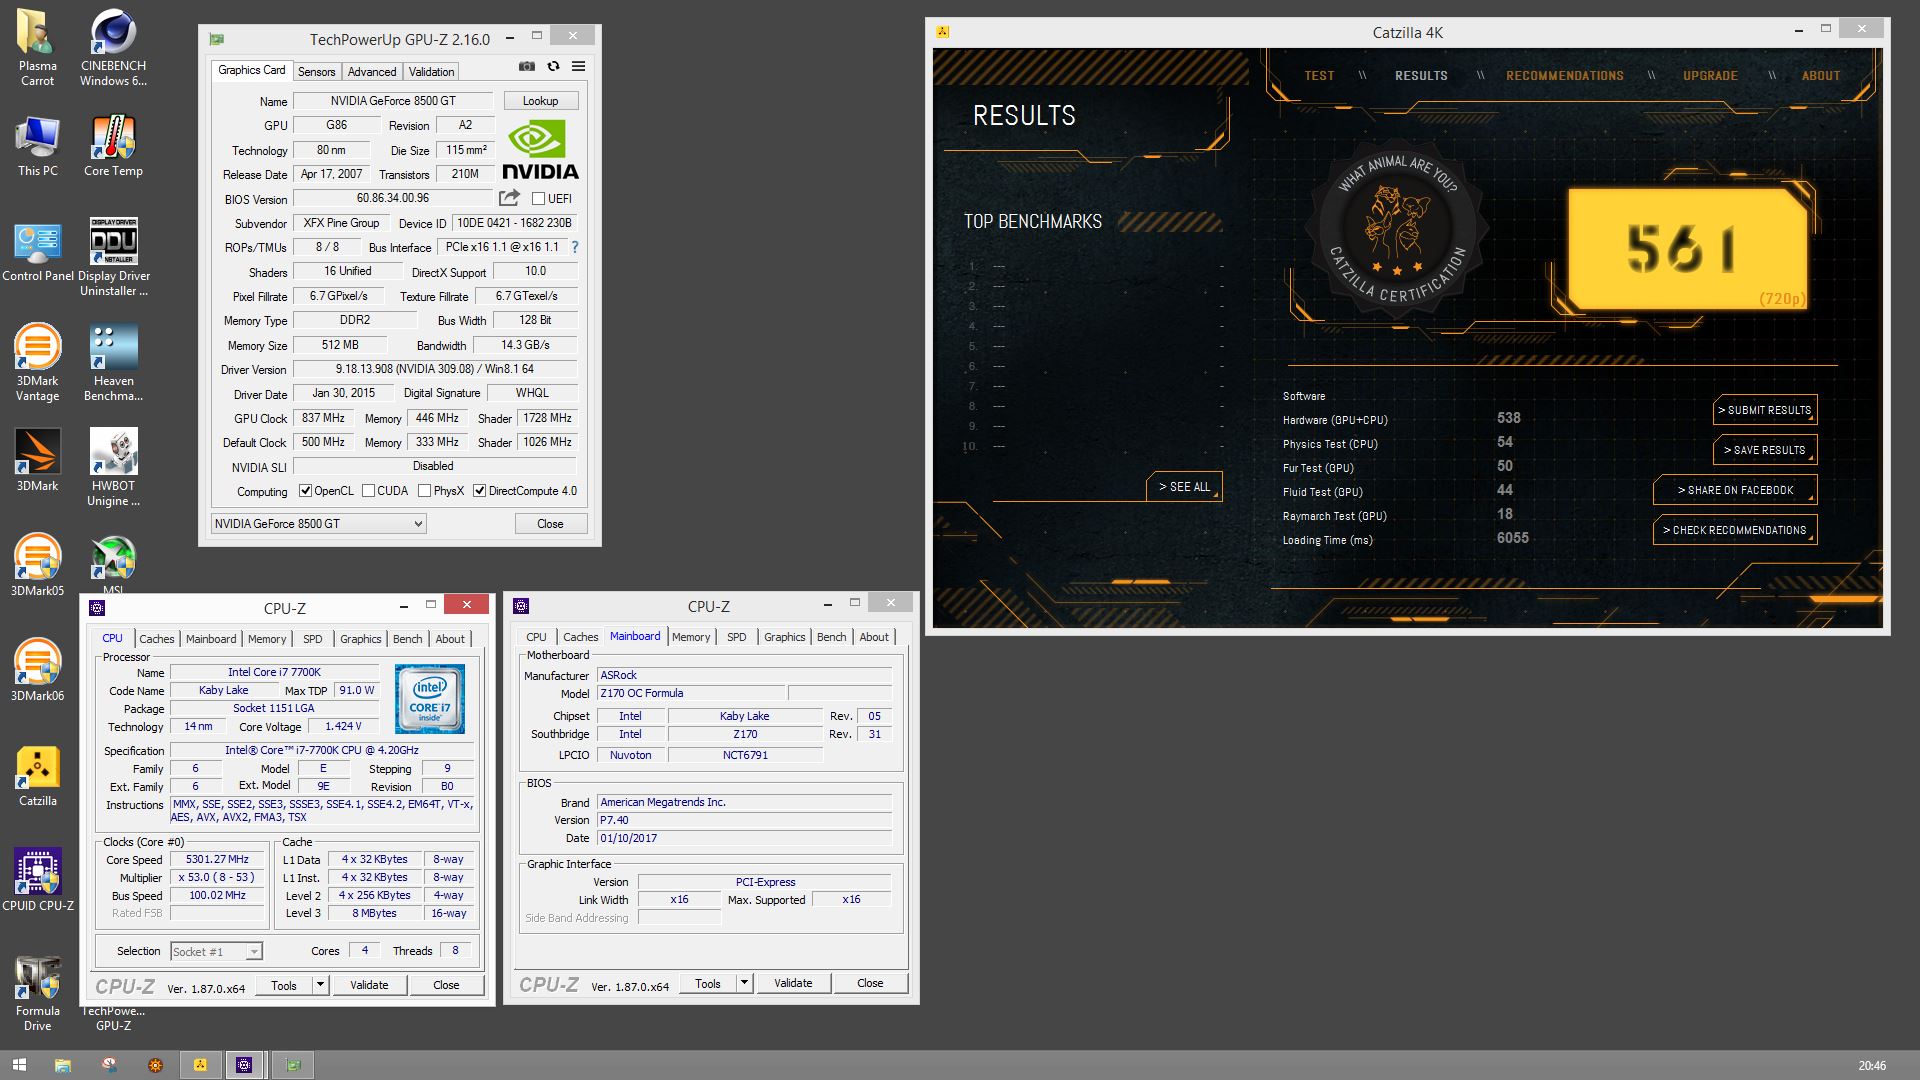Open the Socket #1 selection dropdown

(x=216, y=952)
